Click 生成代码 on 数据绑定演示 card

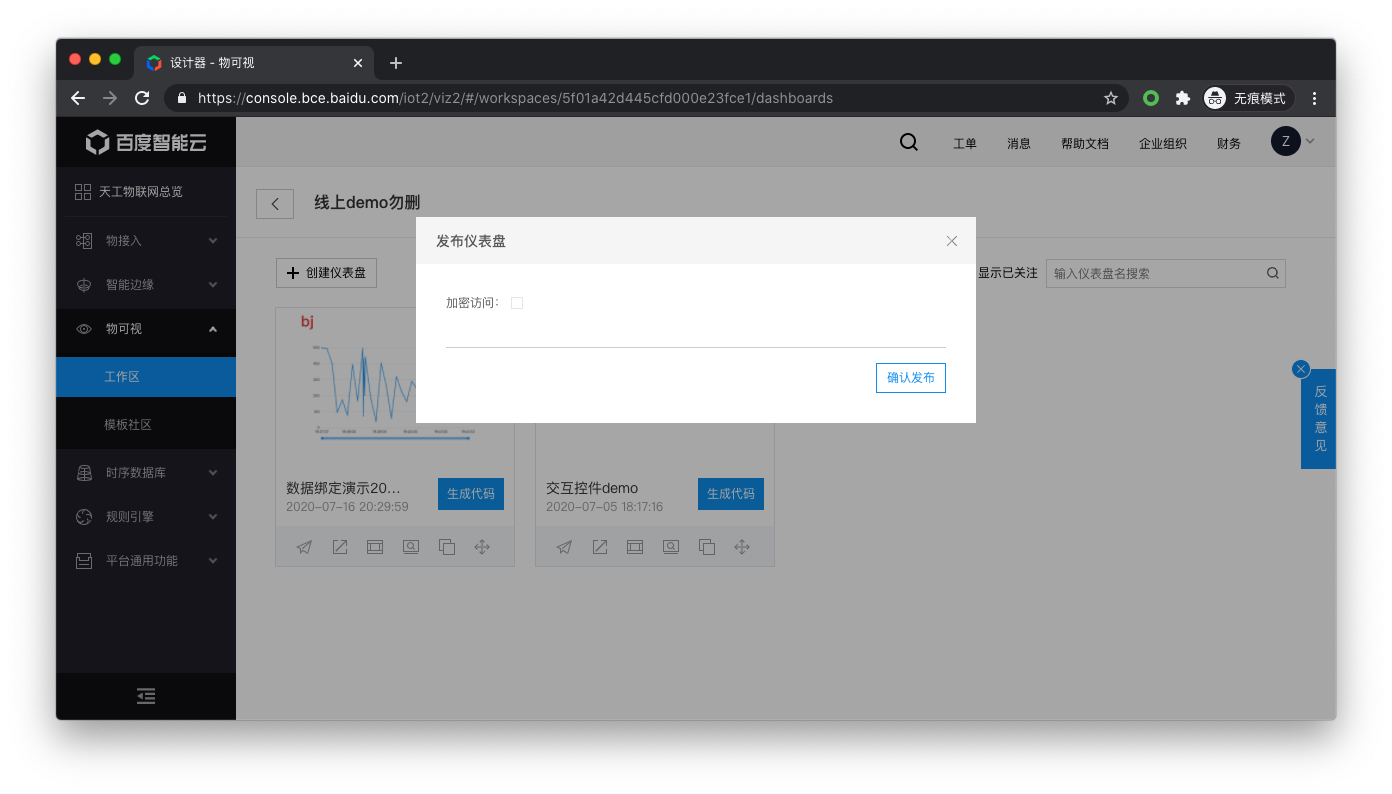click(471, 494)
